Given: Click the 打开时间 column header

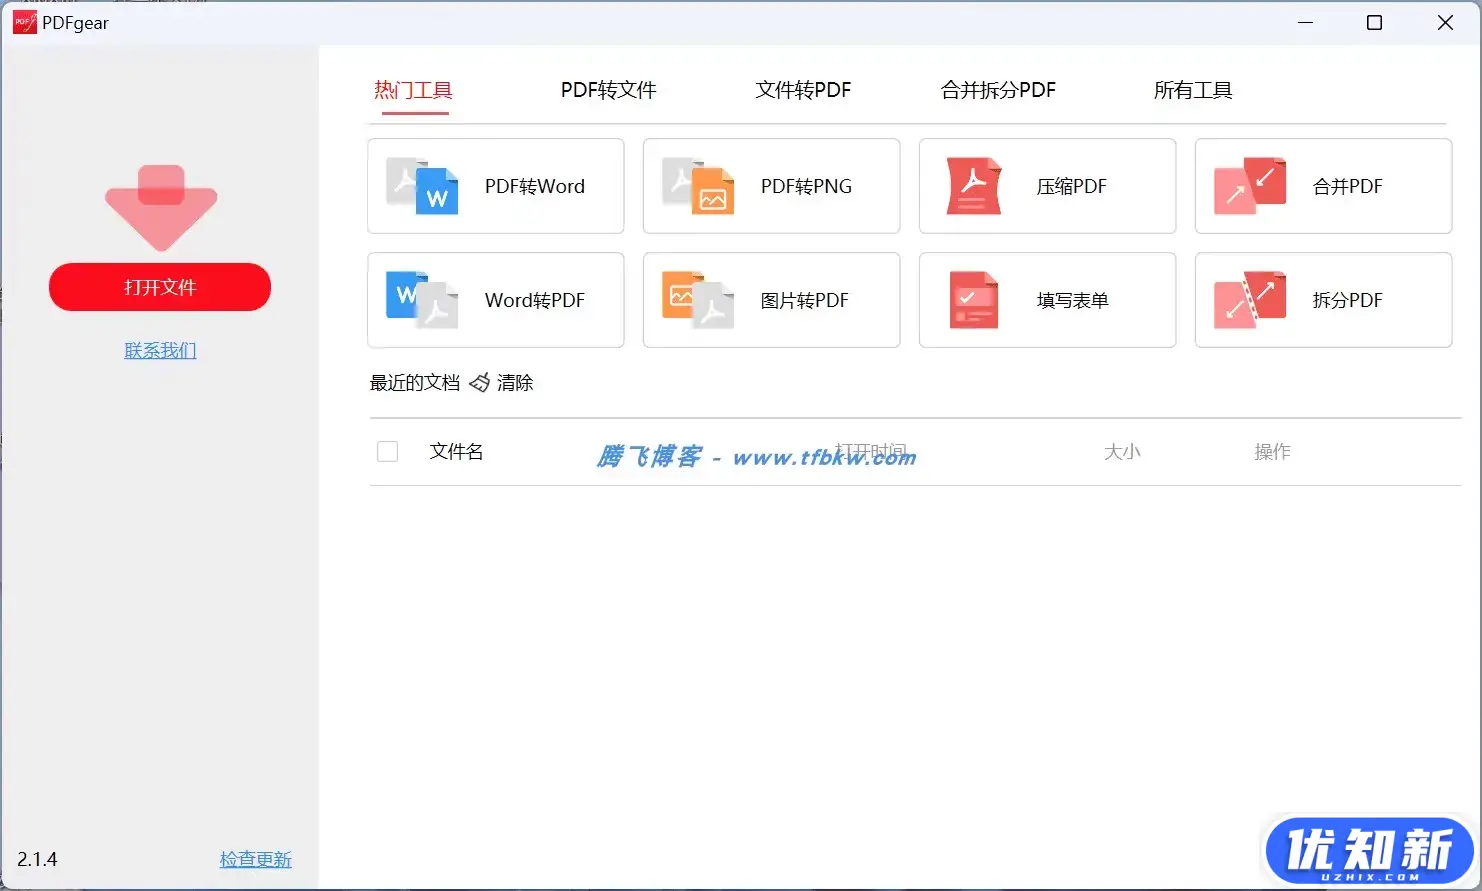Looking at the screenshot, I should tap(872, 451).
